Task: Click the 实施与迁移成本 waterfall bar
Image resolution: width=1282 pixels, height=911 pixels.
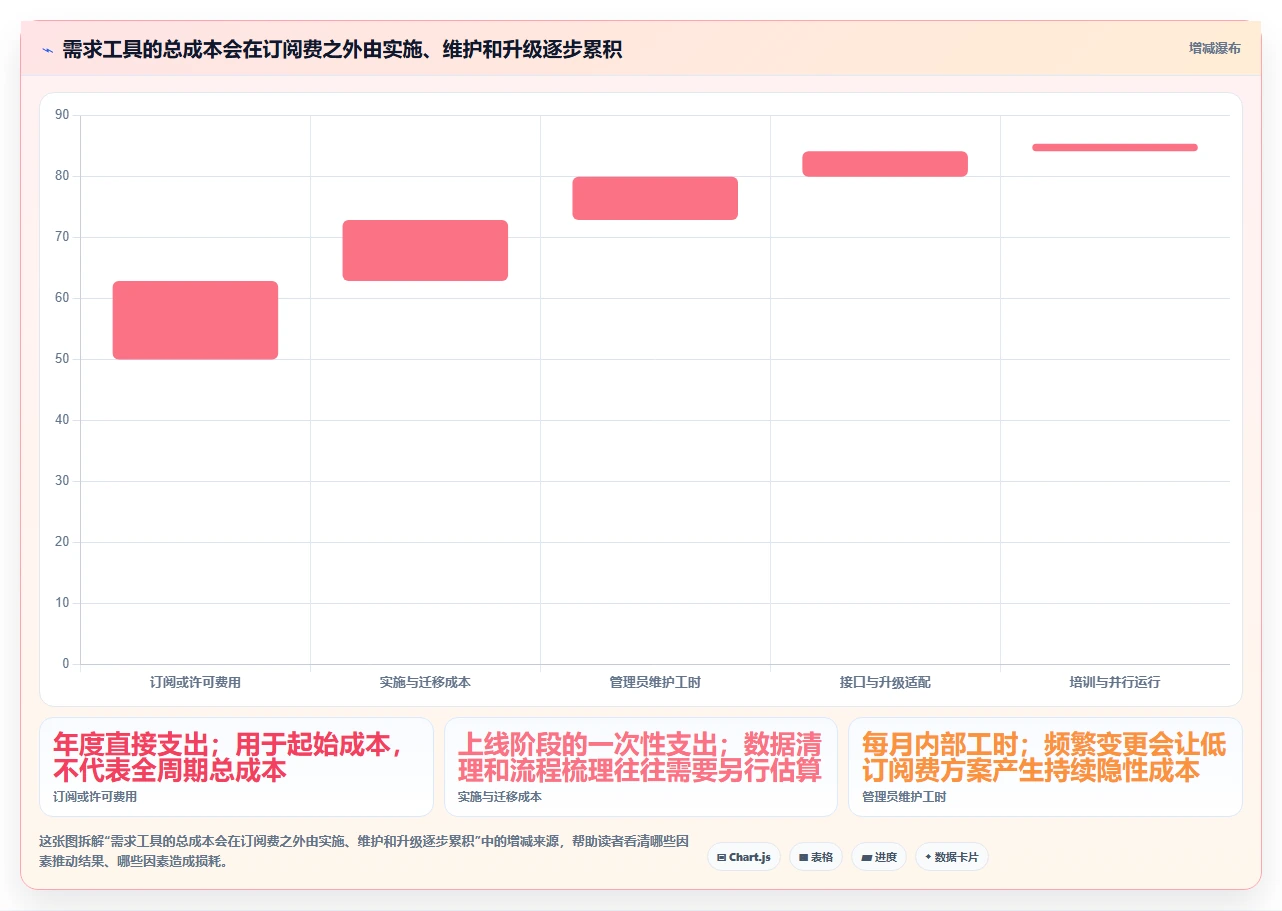Action: click(x=425, y=250)
